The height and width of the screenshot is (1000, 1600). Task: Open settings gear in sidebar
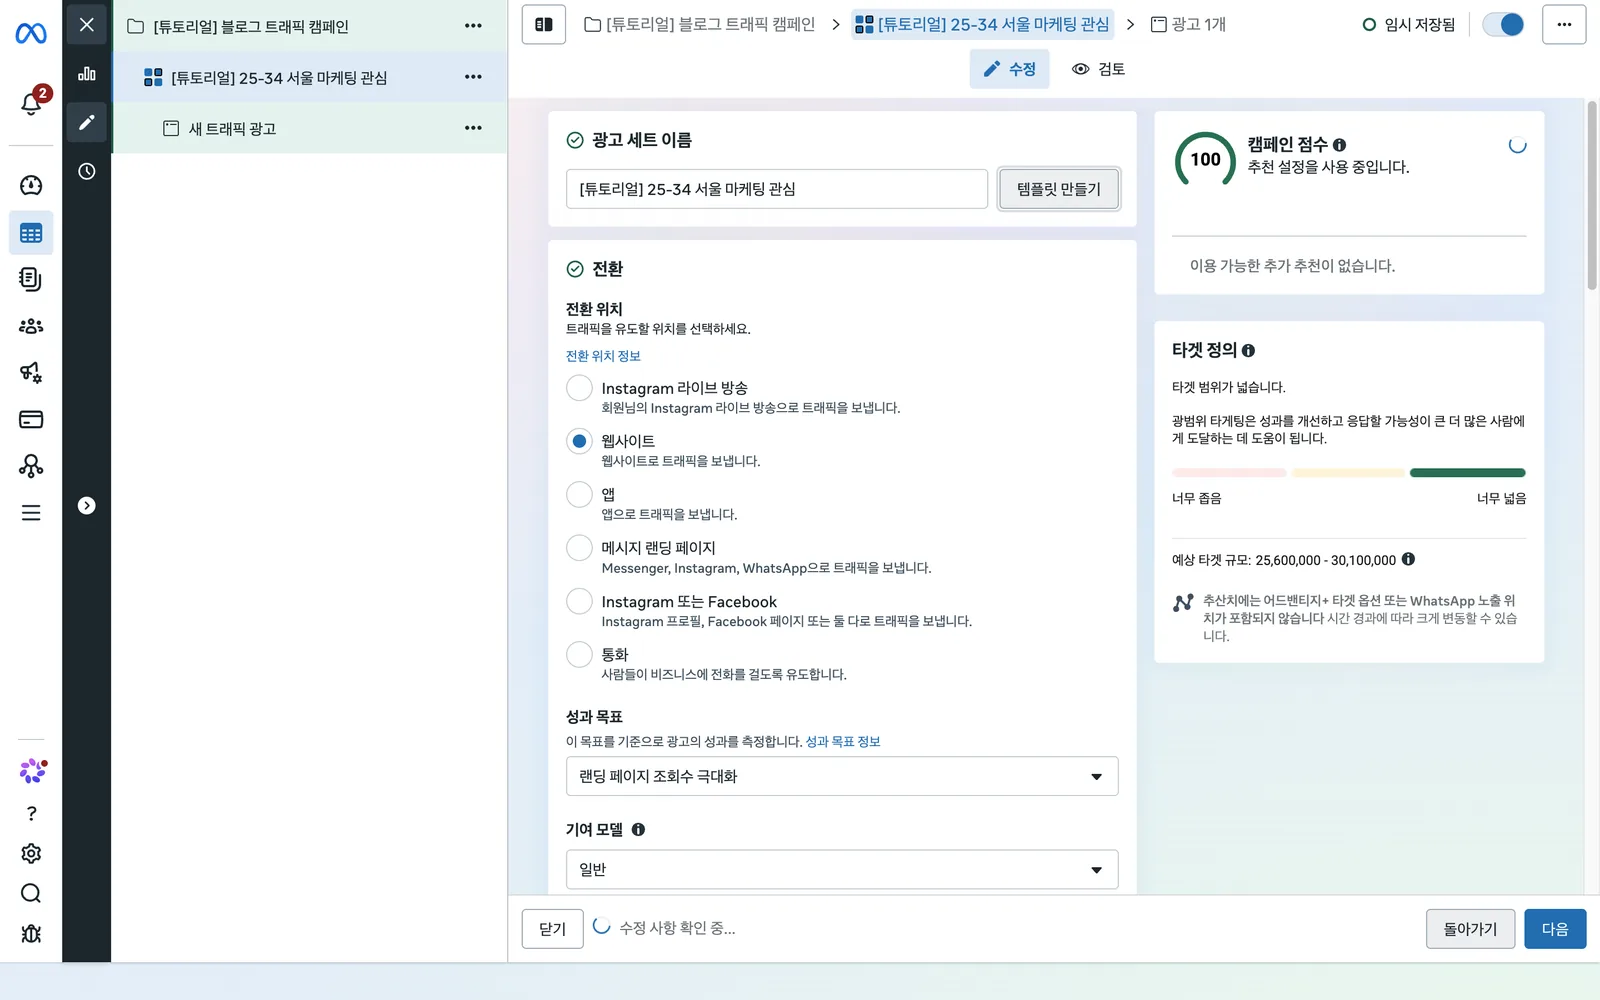click(x=31, y=853)
